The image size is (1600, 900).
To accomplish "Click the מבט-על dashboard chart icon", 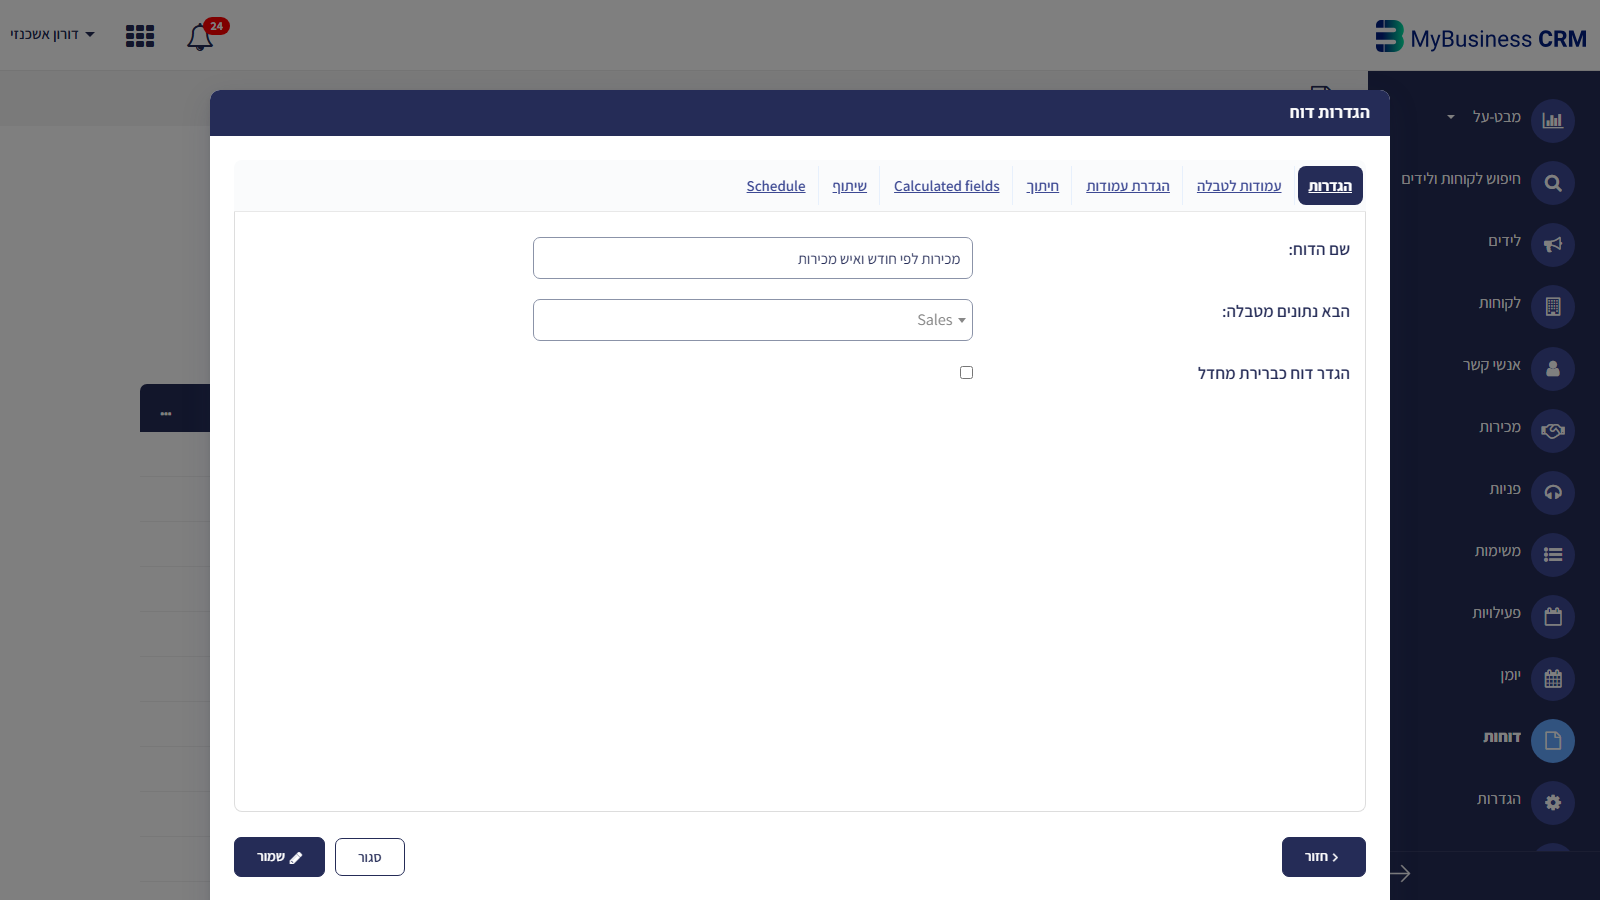I will click(x=1552, y=121).
